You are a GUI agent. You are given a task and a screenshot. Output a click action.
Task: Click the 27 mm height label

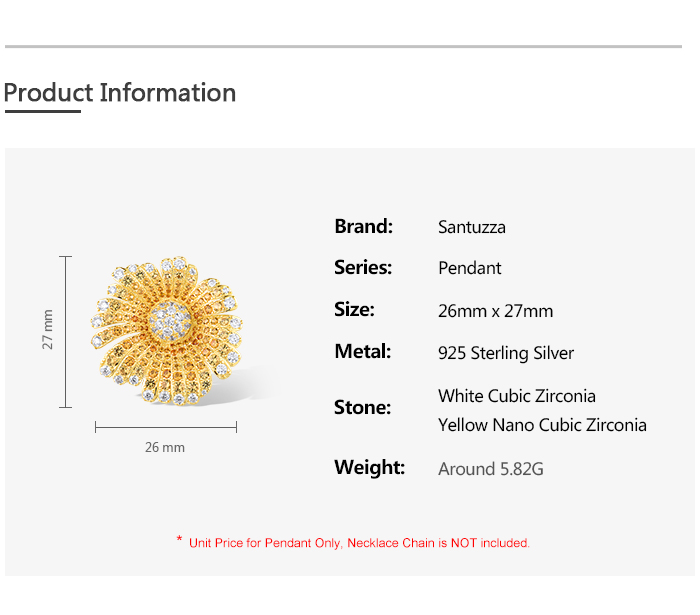(x=48, y=329)
